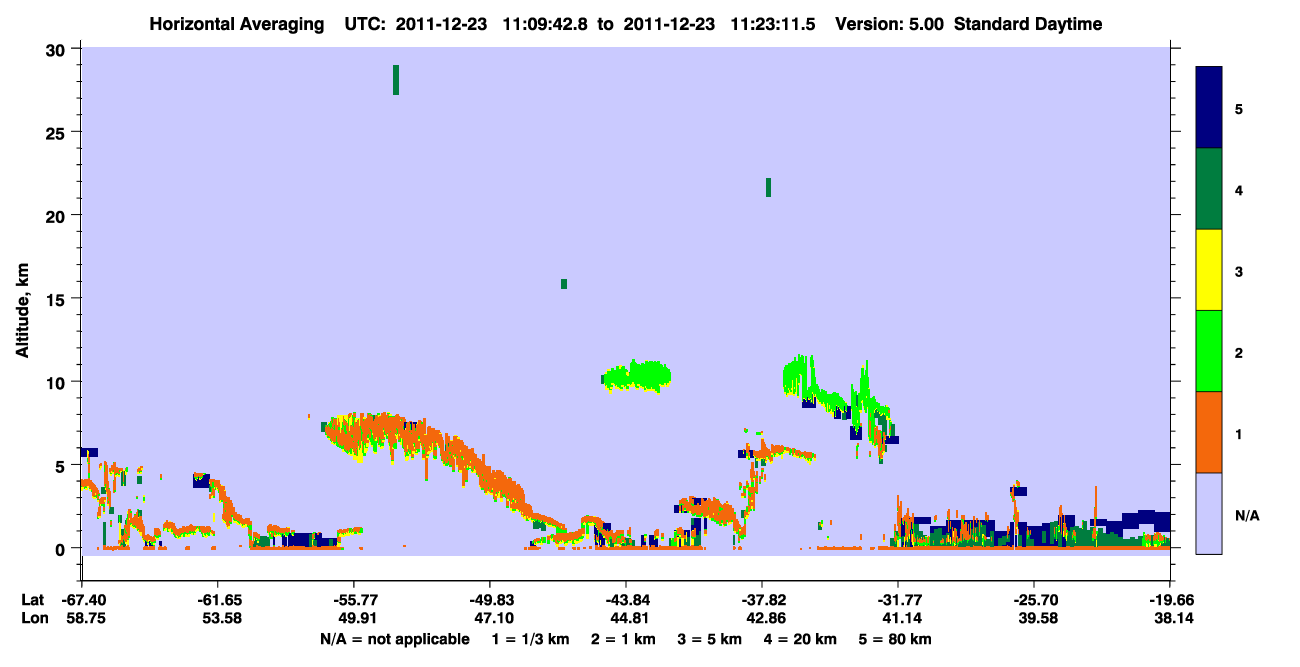
Task: Click the dark green feature near 22 km altitude
Action: pyautogui.click(x=768, y=187)
